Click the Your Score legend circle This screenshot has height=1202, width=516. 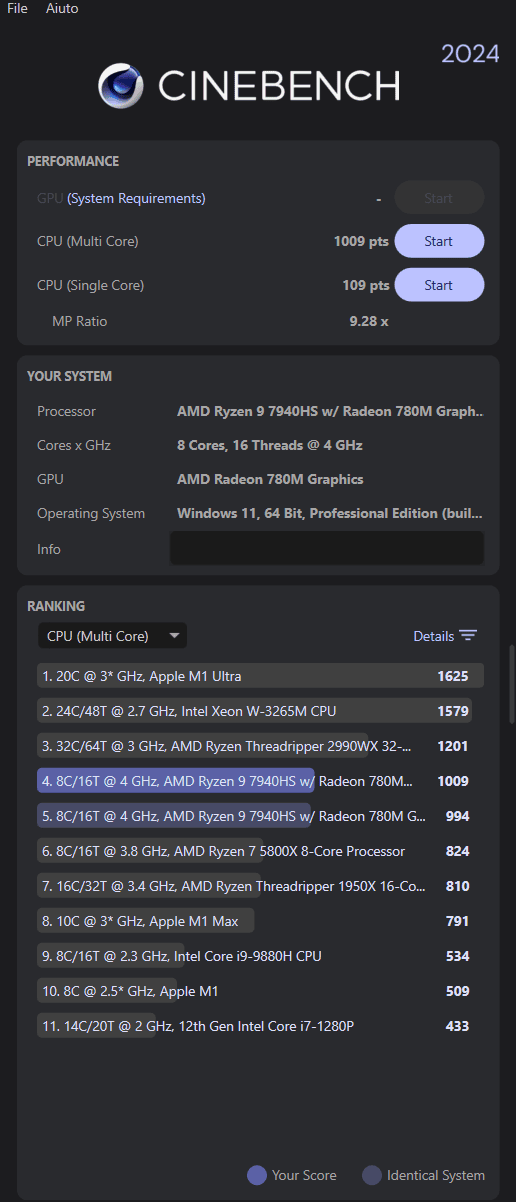click(257, 1175)
